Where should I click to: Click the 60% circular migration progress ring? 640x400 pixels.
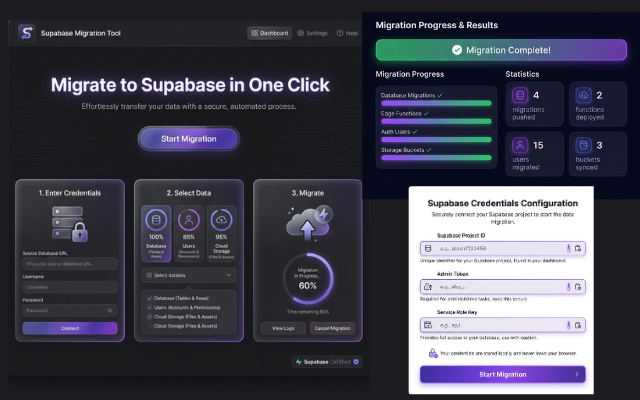[x=308, y=279]
